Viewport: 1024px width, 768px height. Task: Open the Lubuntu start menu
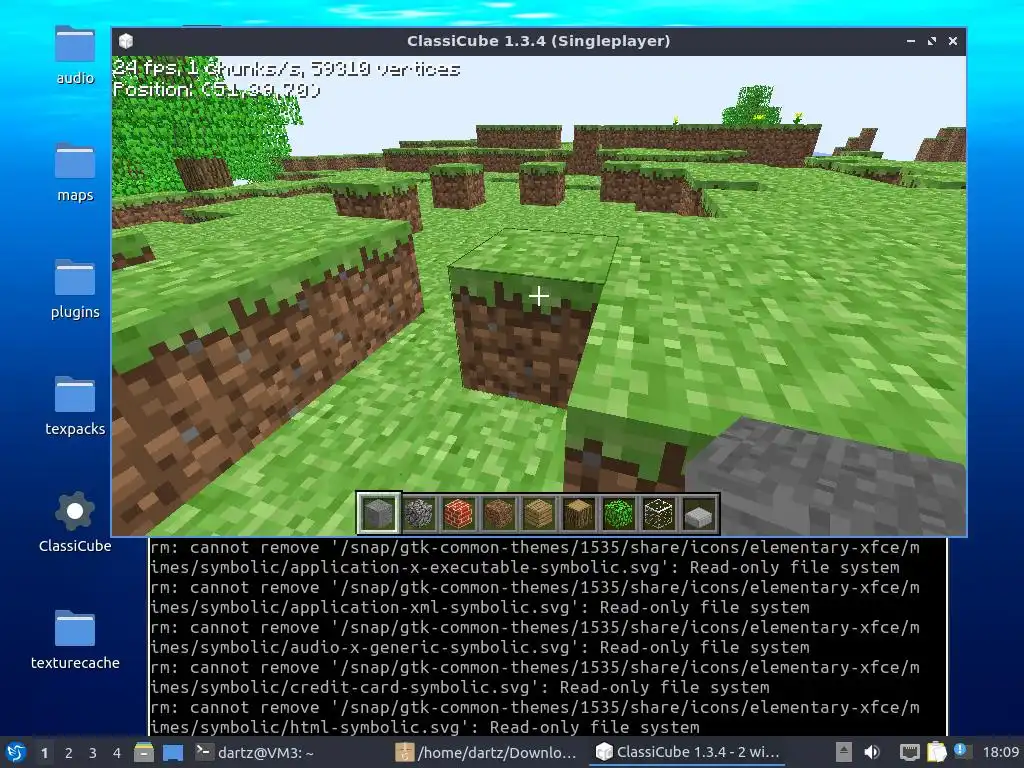pyautogui.click(x=15, y=753)
